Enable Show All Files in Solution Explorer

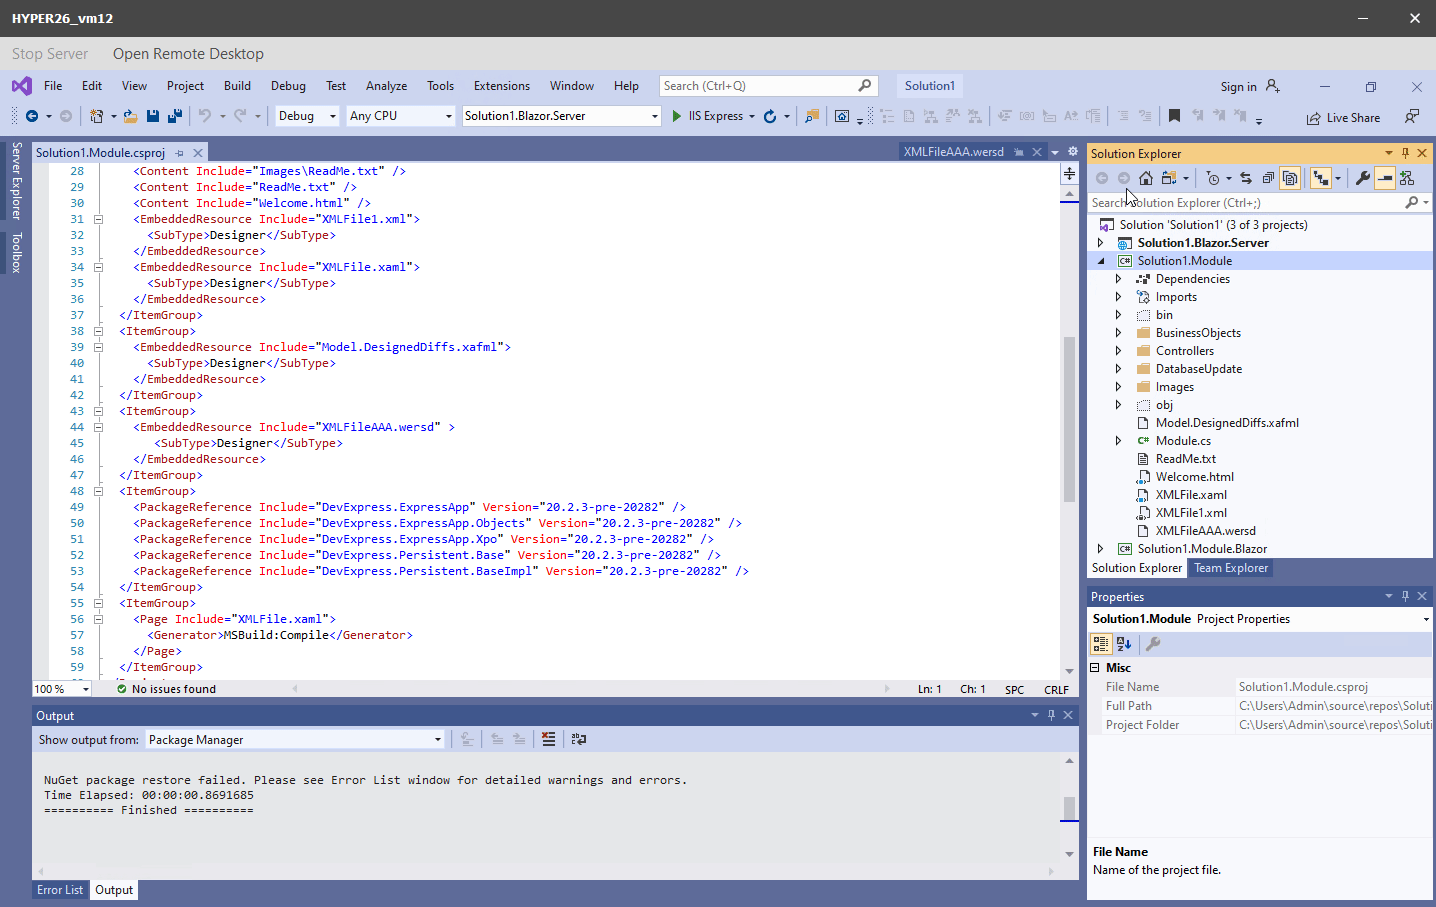[1290, 178]
